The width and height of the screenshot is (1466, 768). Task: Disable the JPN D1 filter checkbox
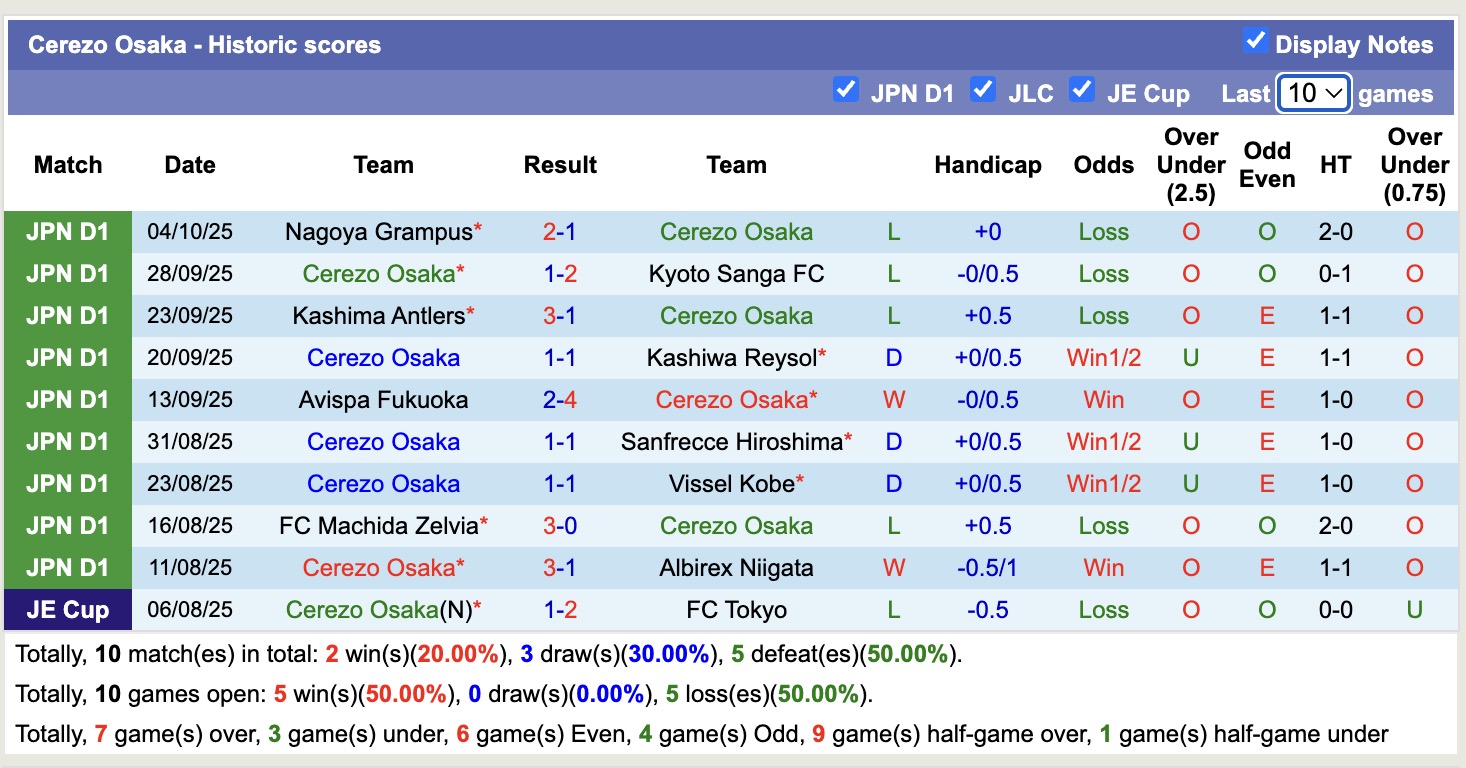pos(846,90)
